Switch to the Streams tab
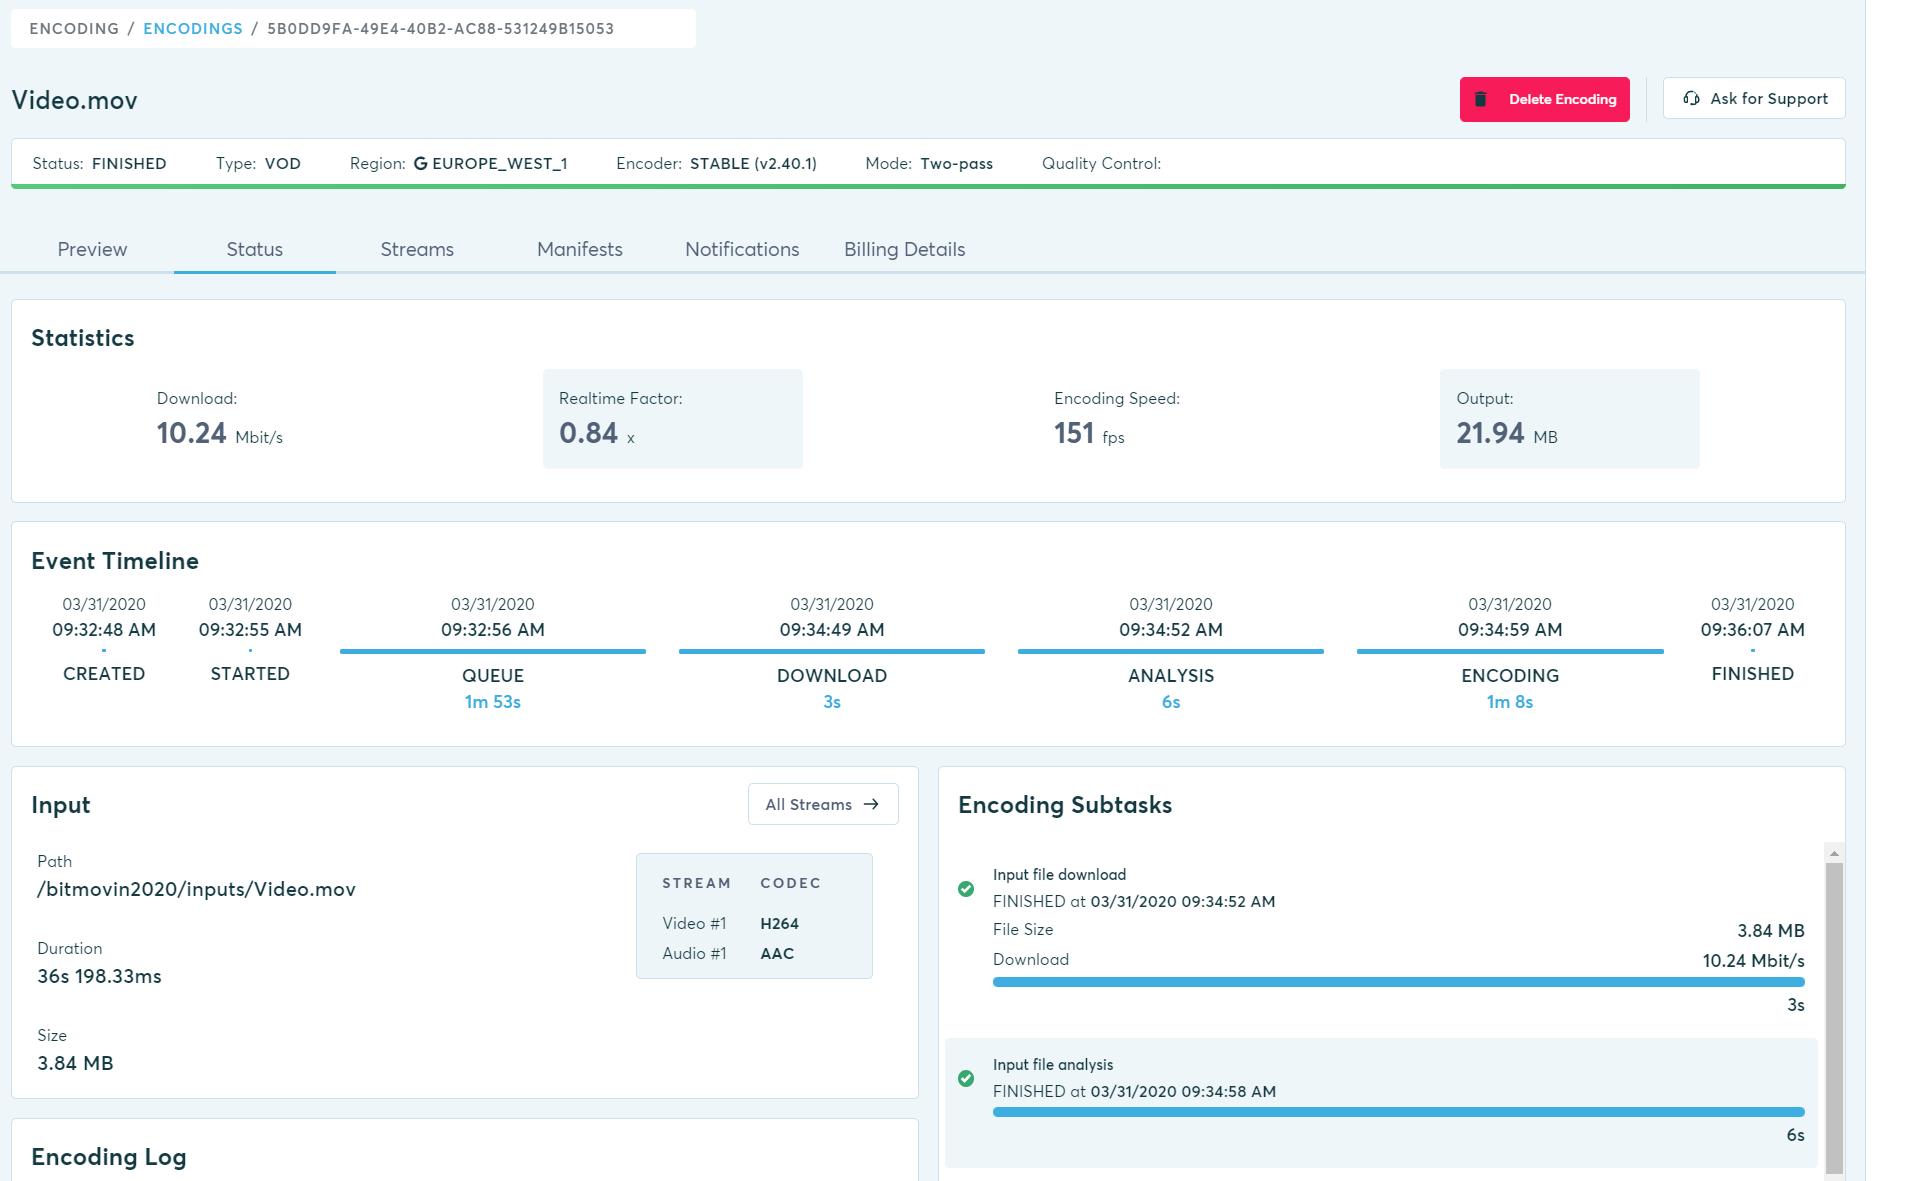Screen dimensions: 1910x1181 (417, 249)
